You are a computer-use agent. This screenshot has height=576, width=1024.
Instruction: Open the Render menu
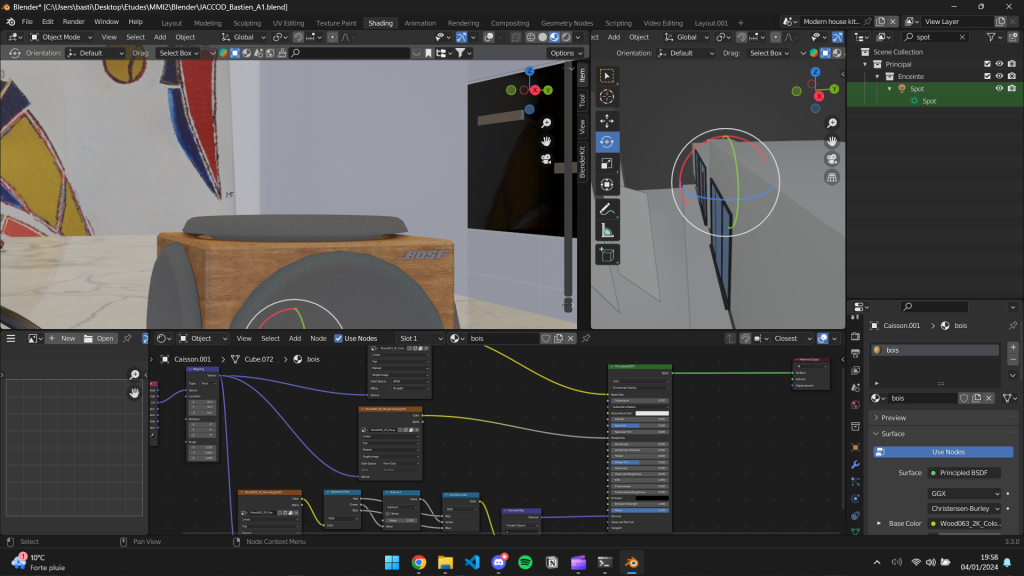click(x=74, y=21)
